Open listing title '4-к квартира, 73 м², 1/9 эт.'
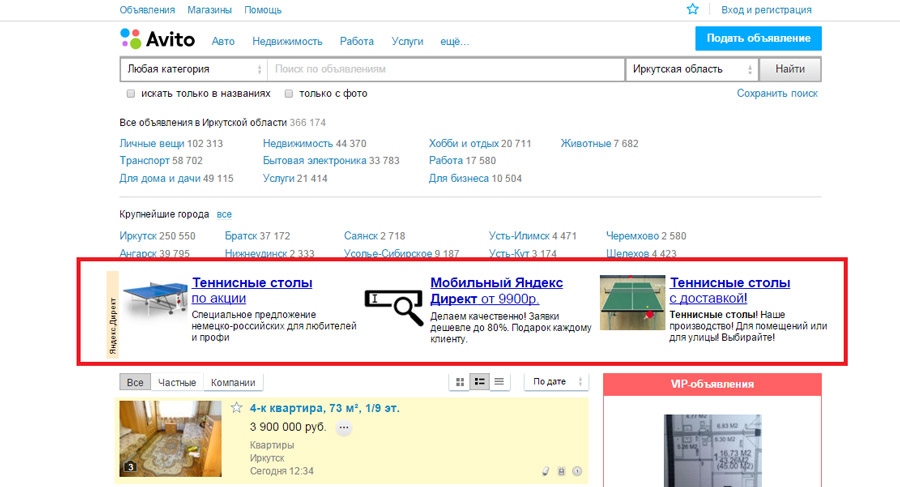The image size is (900, 487). (324, 408)
